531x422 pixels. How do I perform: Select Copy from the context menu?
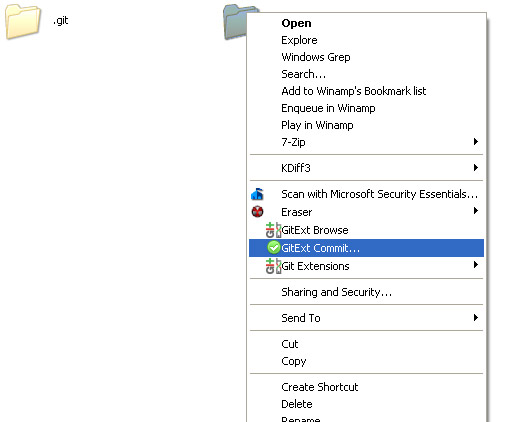[366, 361]
